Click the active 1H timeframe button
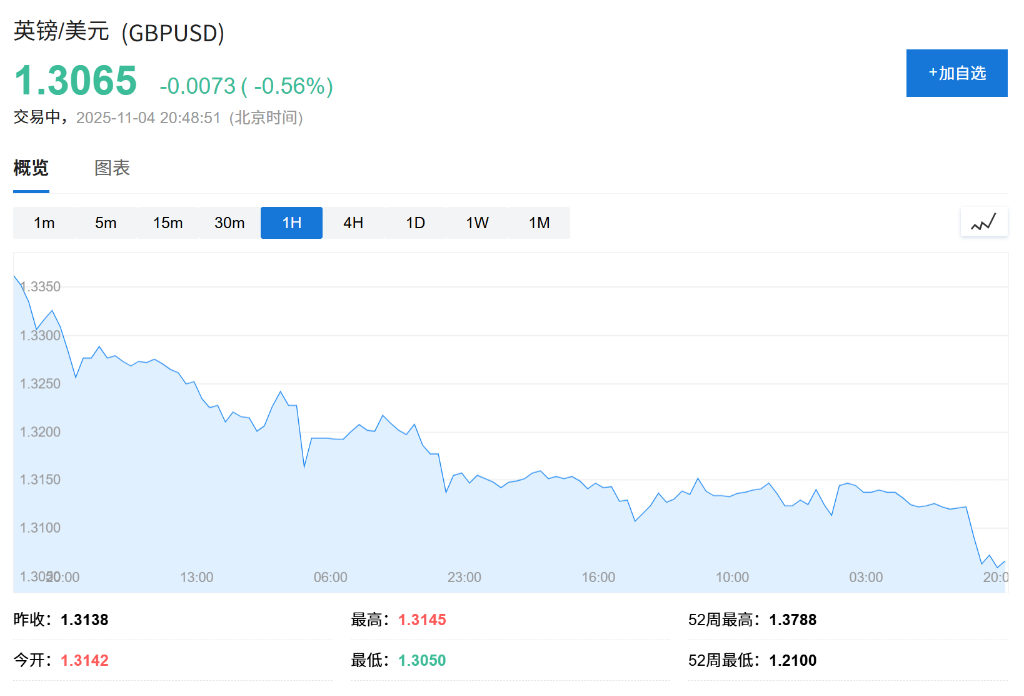The height and width of the screenshot is (696, 1024). click(x=291, y=223)
